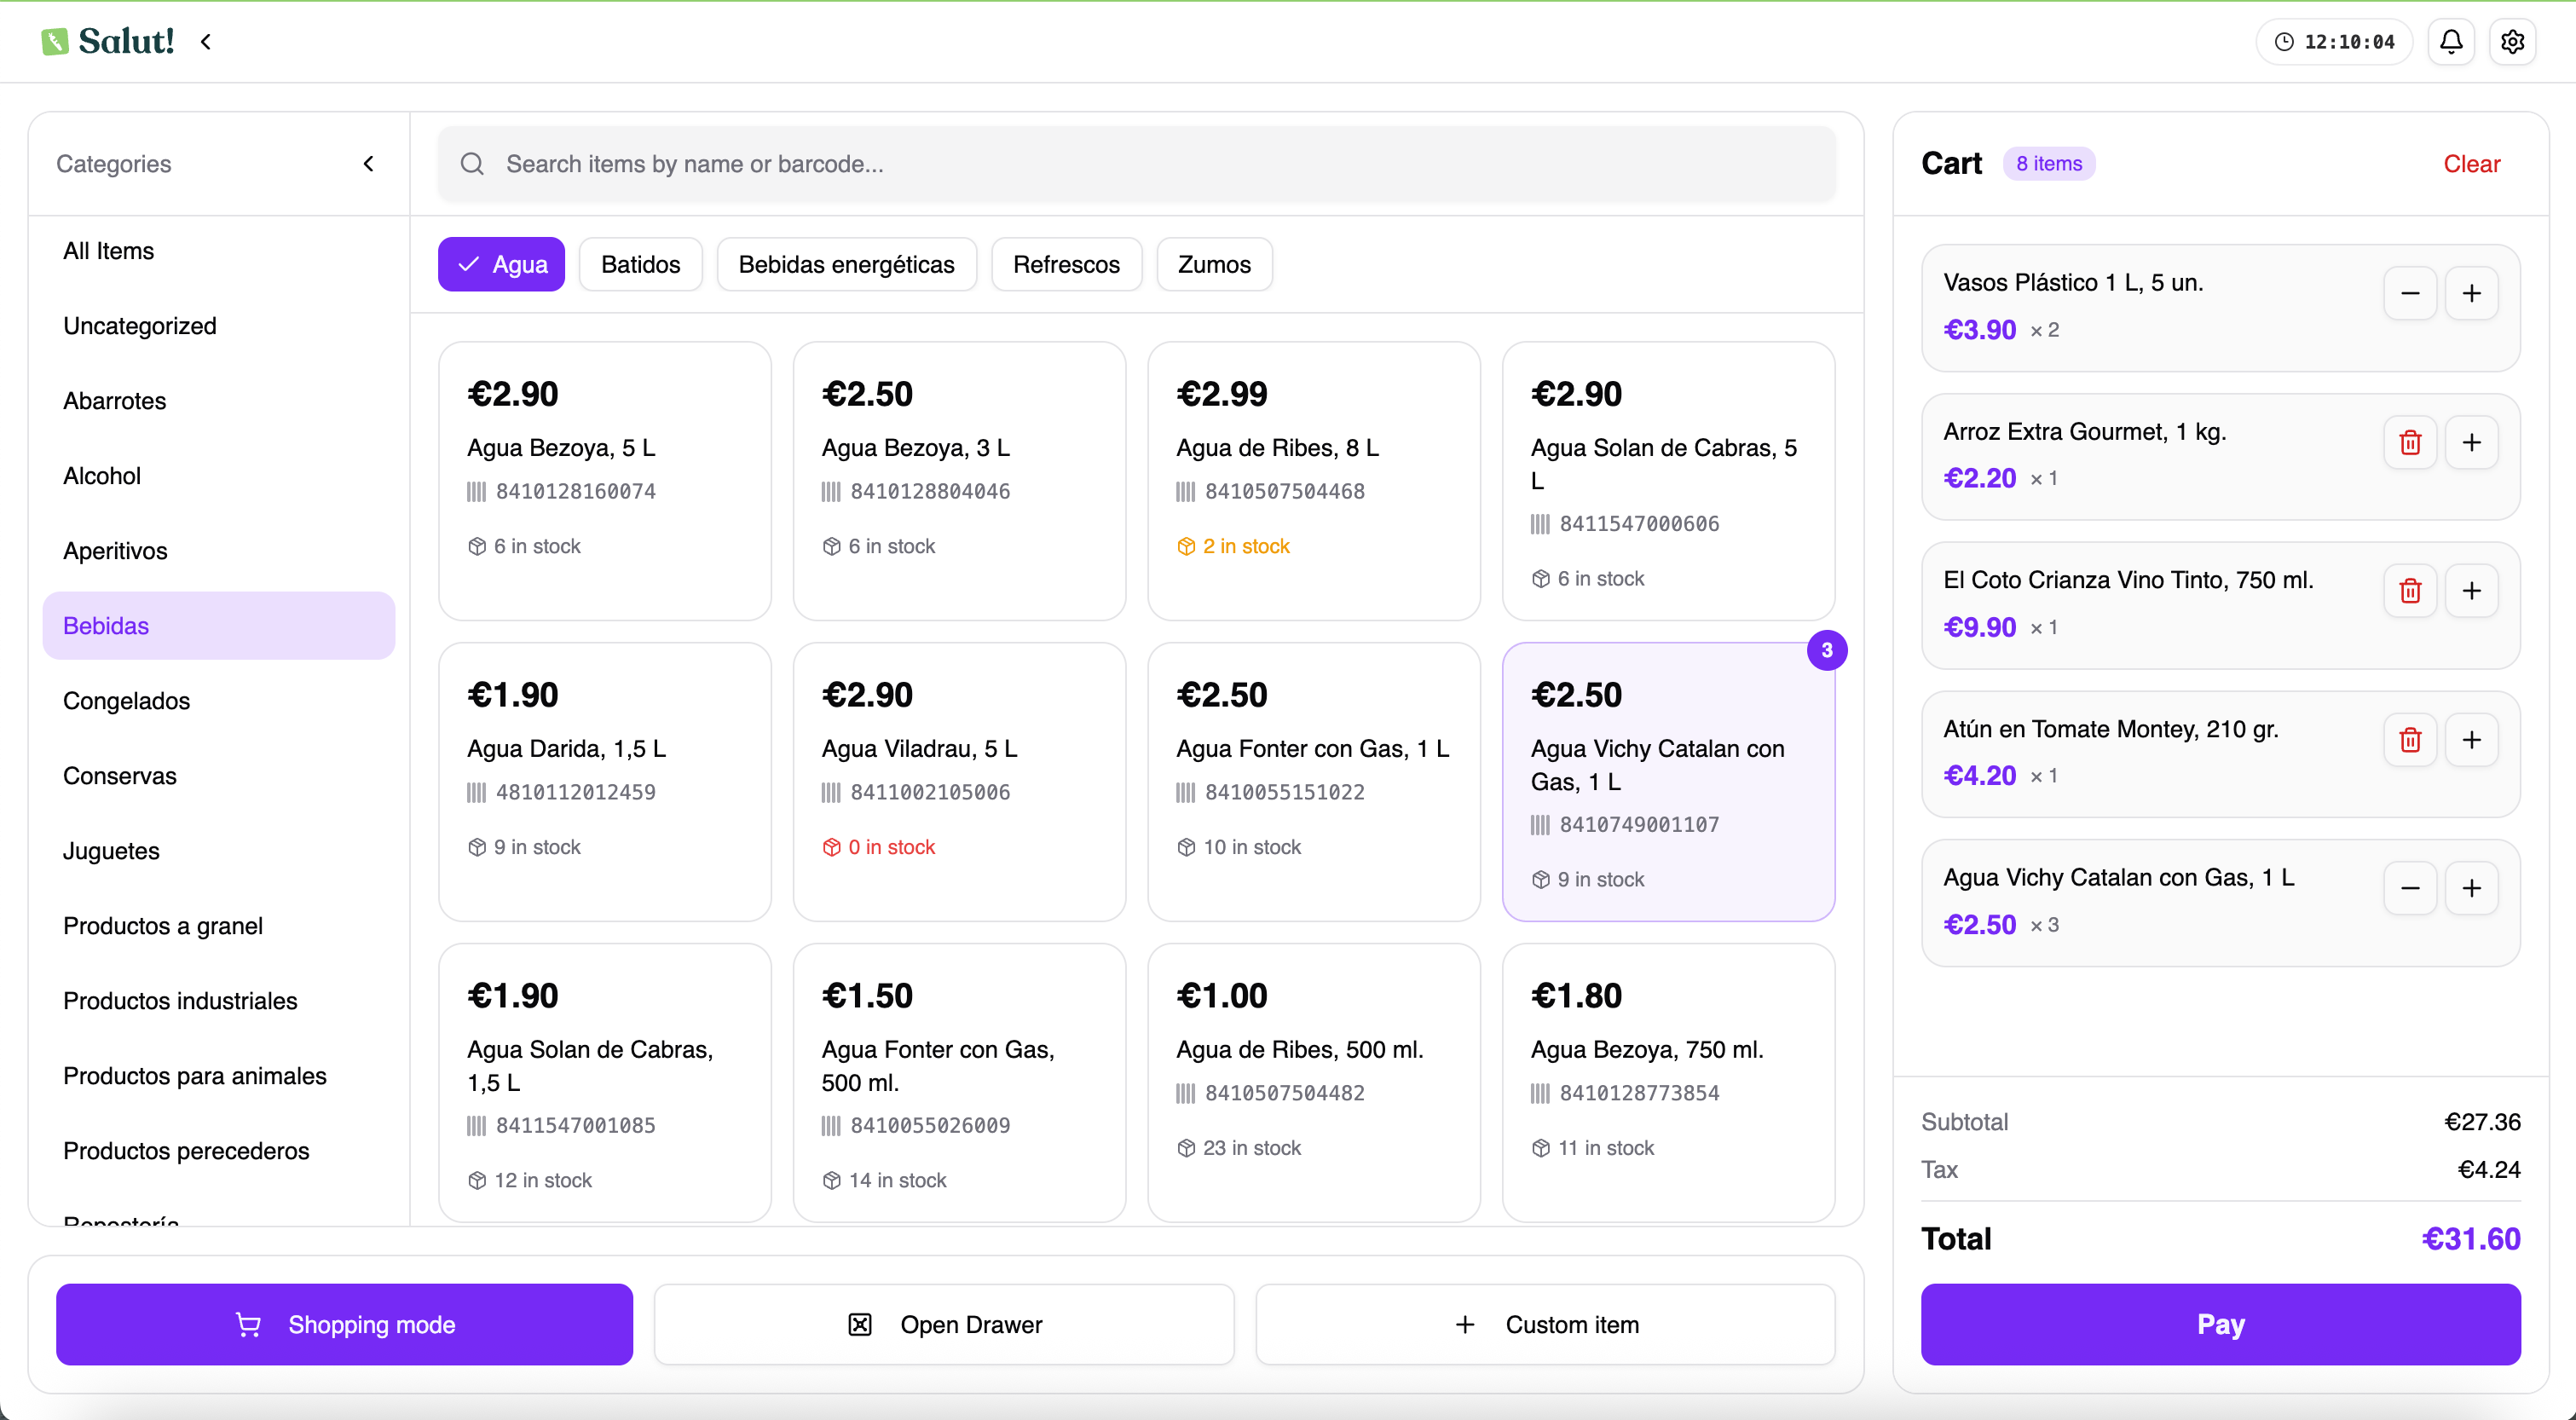
Task: Open the cash drawer
Action: click(x=944, y=1324)
